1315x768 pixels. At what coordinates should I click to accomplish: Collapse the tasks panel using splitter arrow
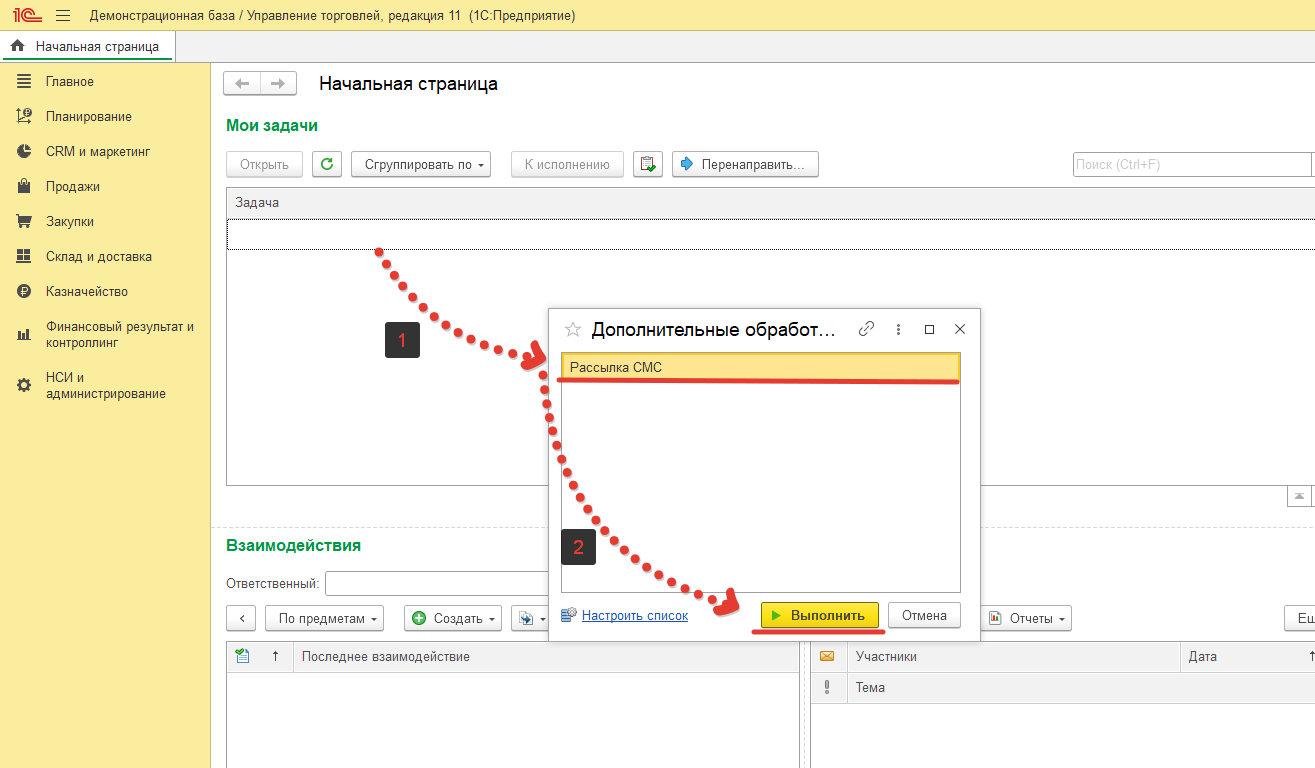pyautogui.click(x=1298, y=496)
